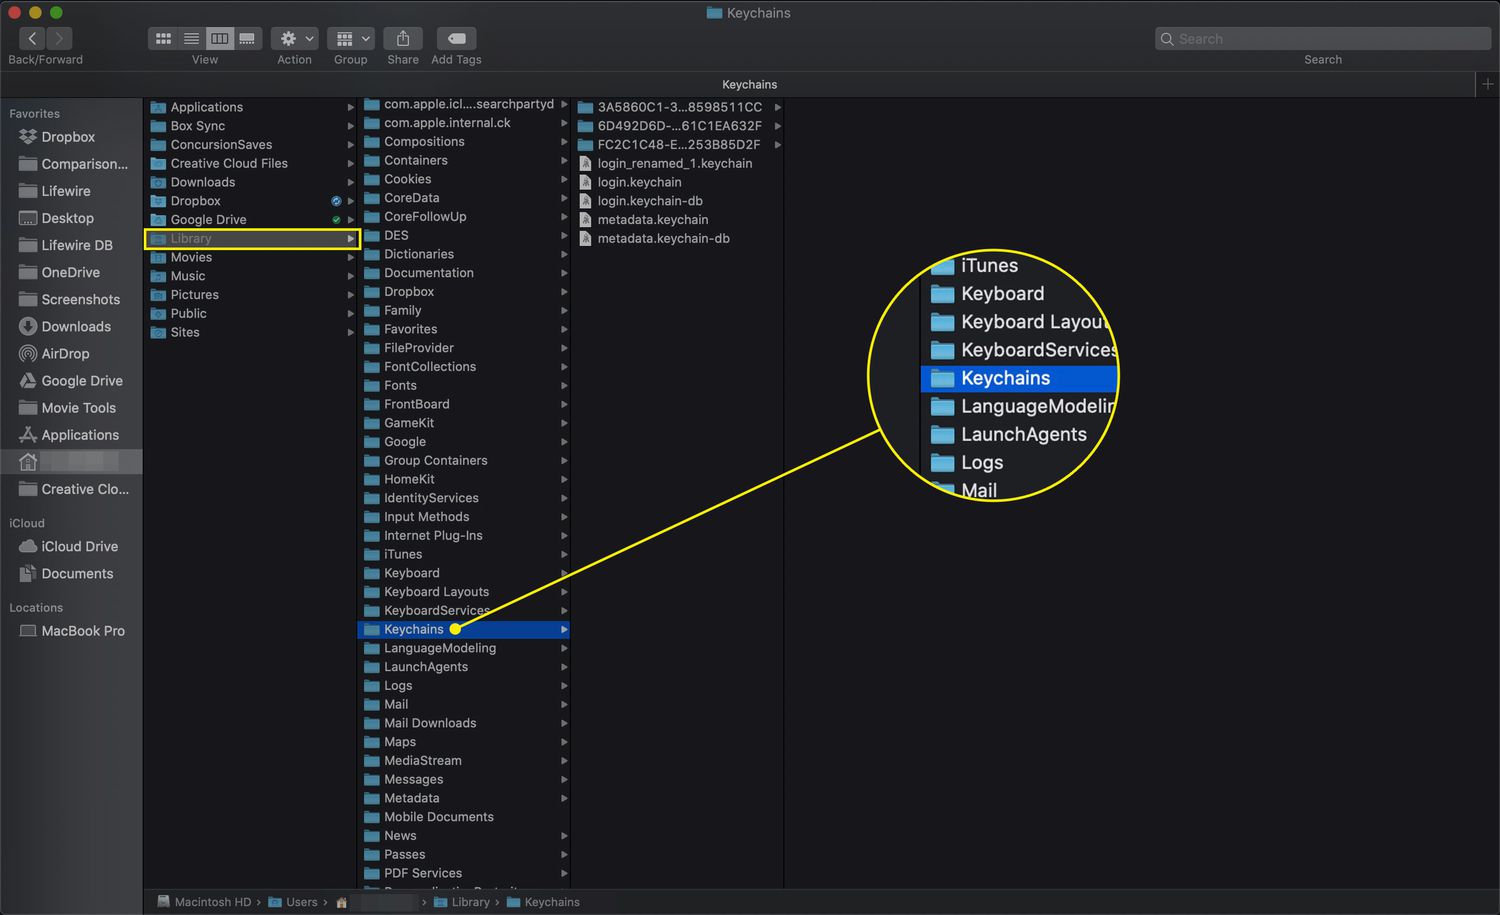Click Macintosh HD in the path bar
The height and width of the screenshot is (915, 1500).
(x=204, y=902)
